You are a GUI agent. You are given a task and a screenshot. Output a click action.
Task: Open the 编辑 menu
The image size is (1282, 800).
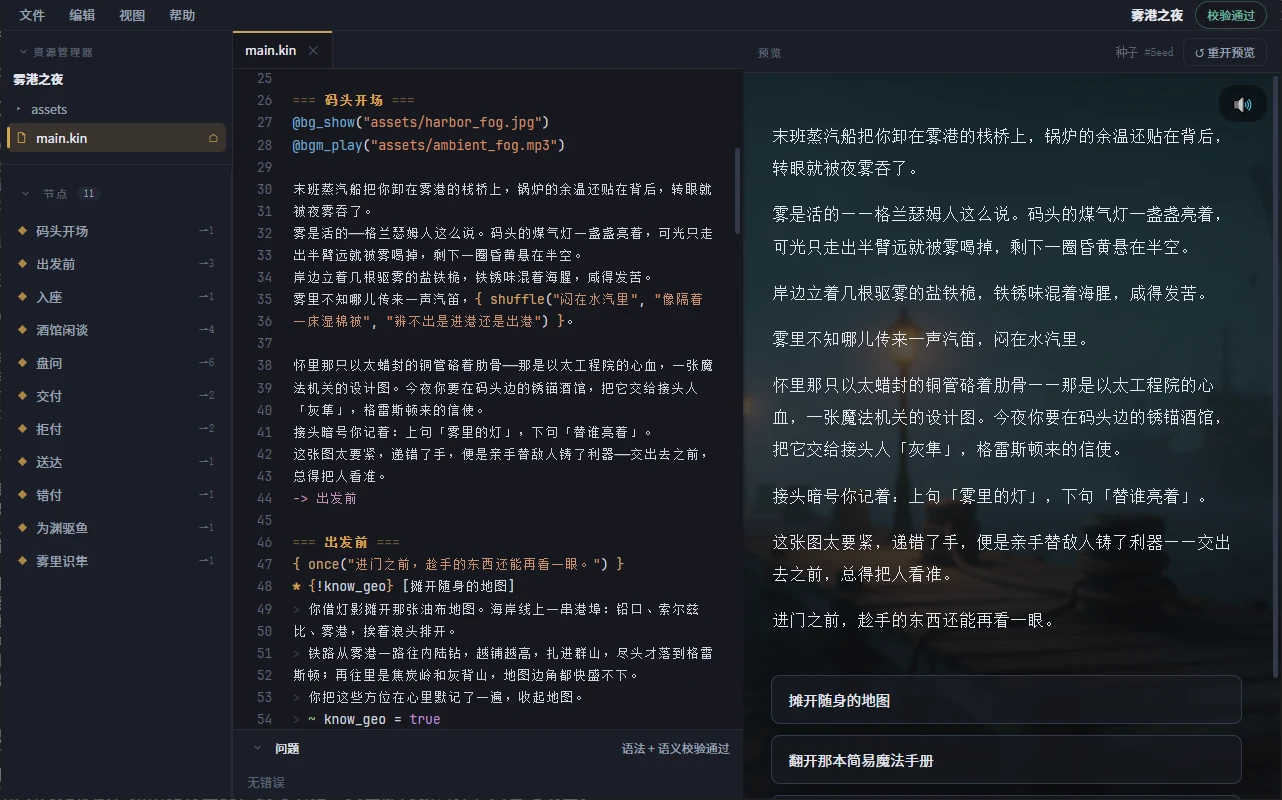pos(82,16)
